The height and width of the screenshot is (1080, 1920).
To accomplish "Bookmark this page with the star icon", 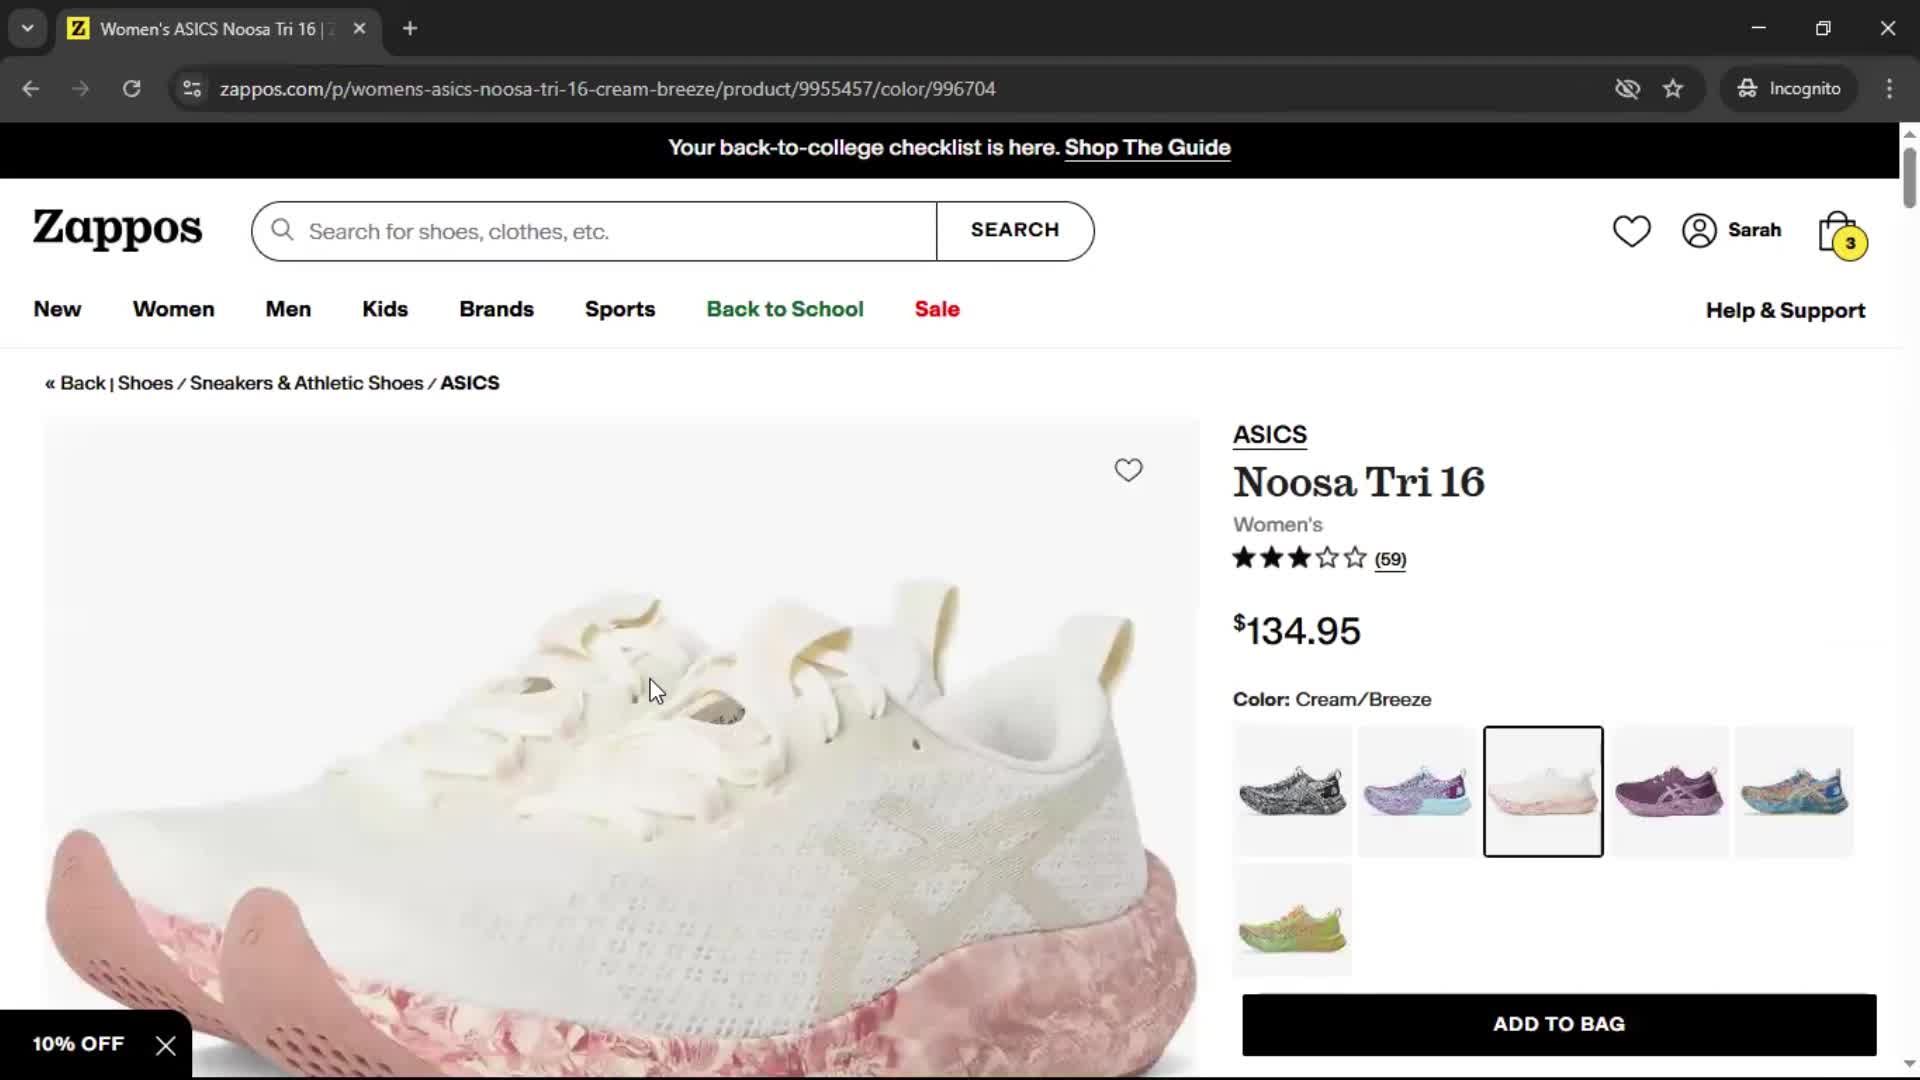I will [1673, 88].
